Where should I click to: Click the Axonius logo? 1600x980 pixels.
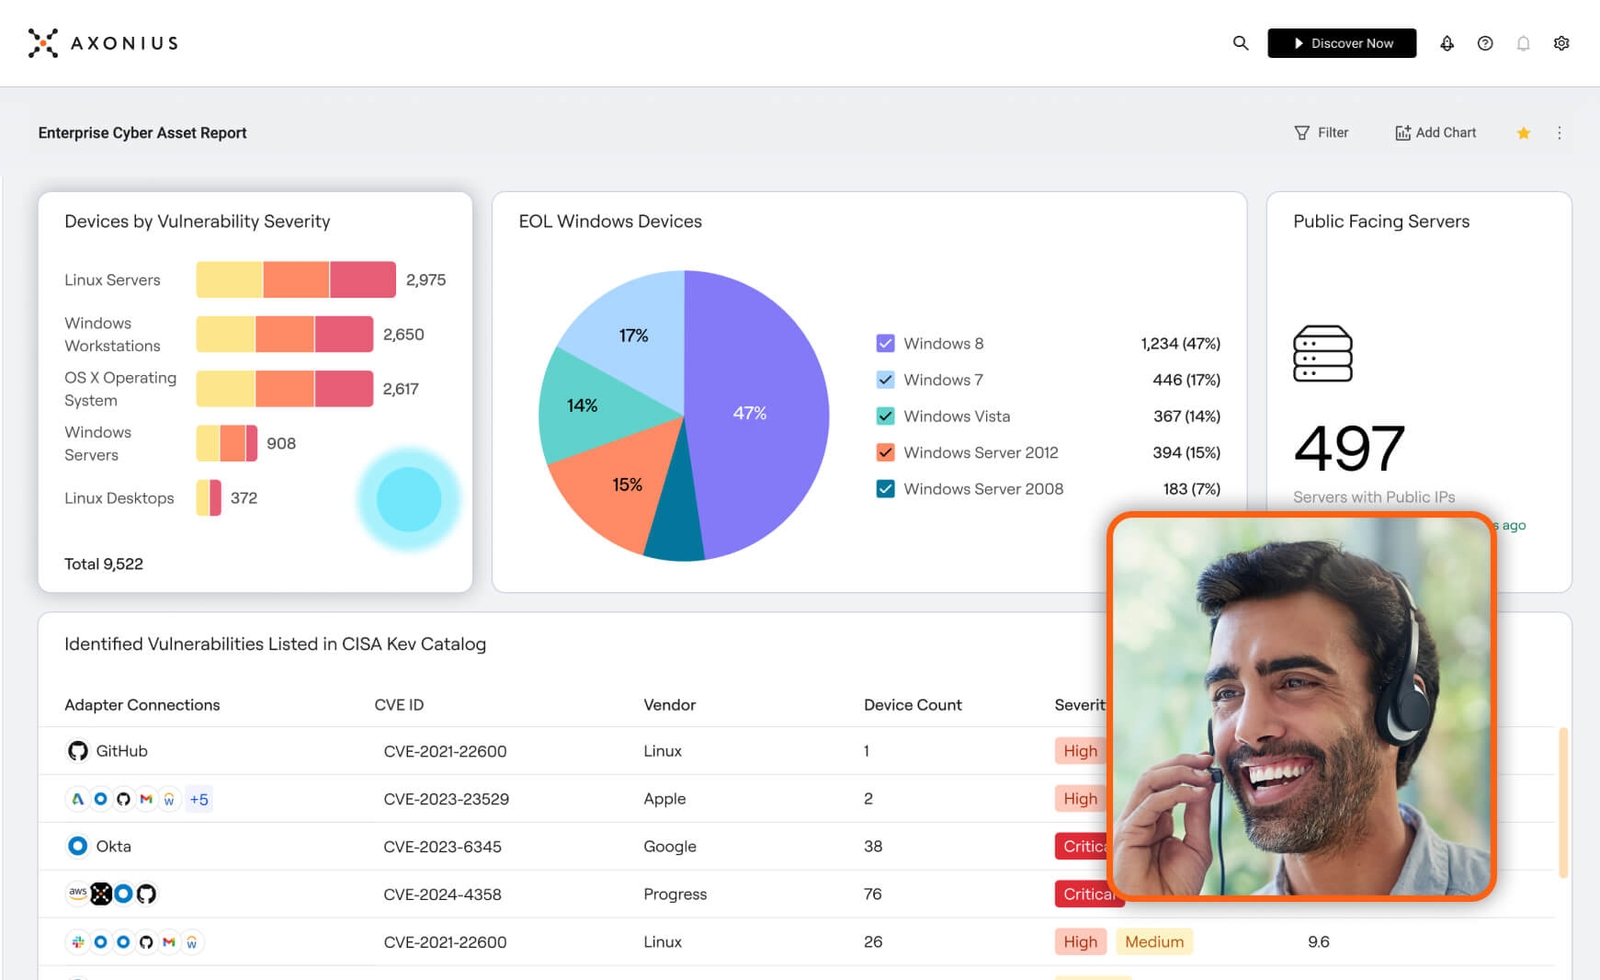101,43
